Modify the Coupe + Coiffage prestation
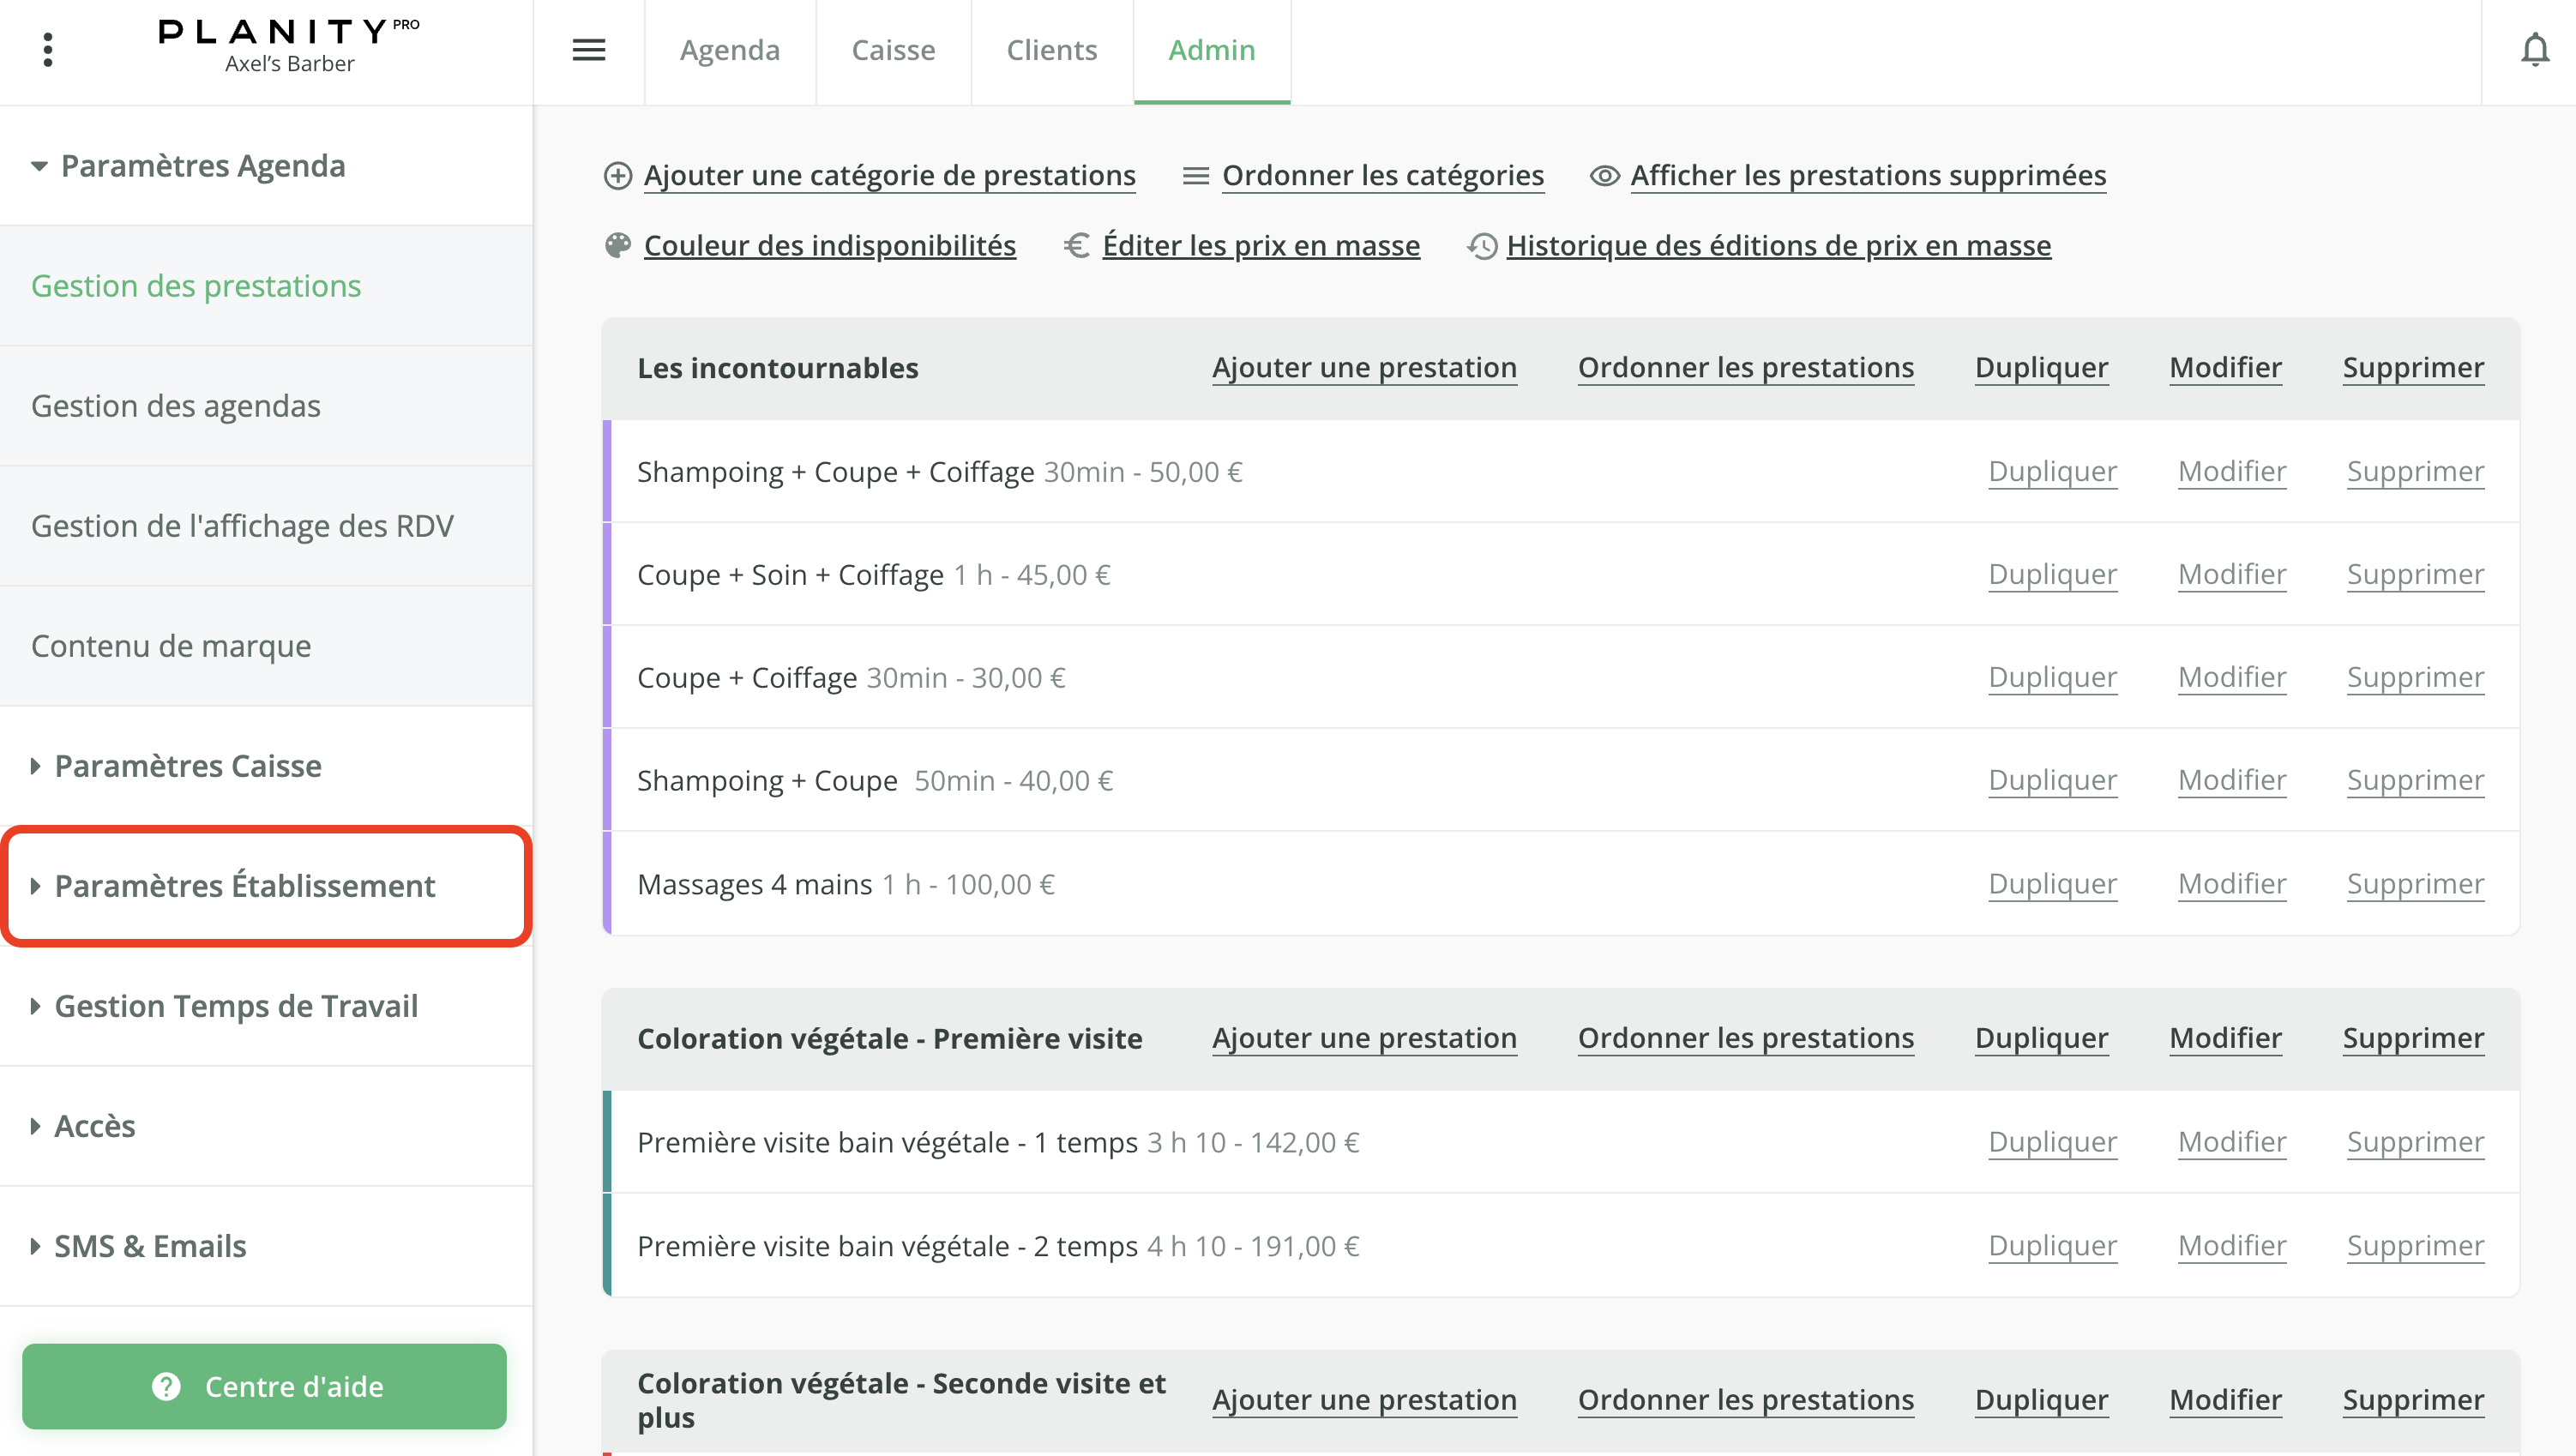The image size is (2576, 1456). click(2232, 676)
